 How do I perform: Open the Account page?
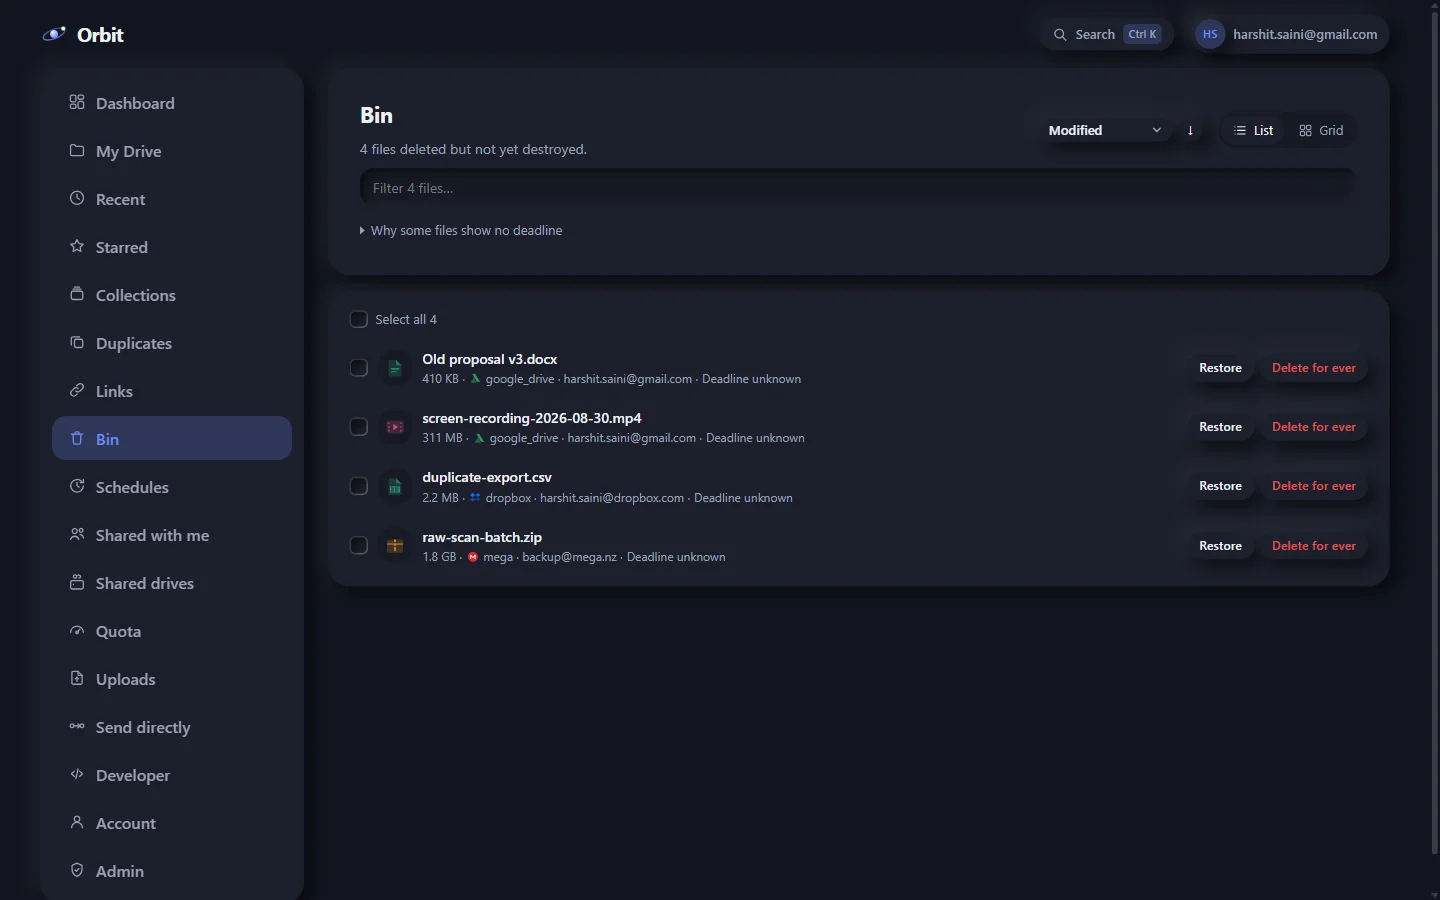click(172, 823)
